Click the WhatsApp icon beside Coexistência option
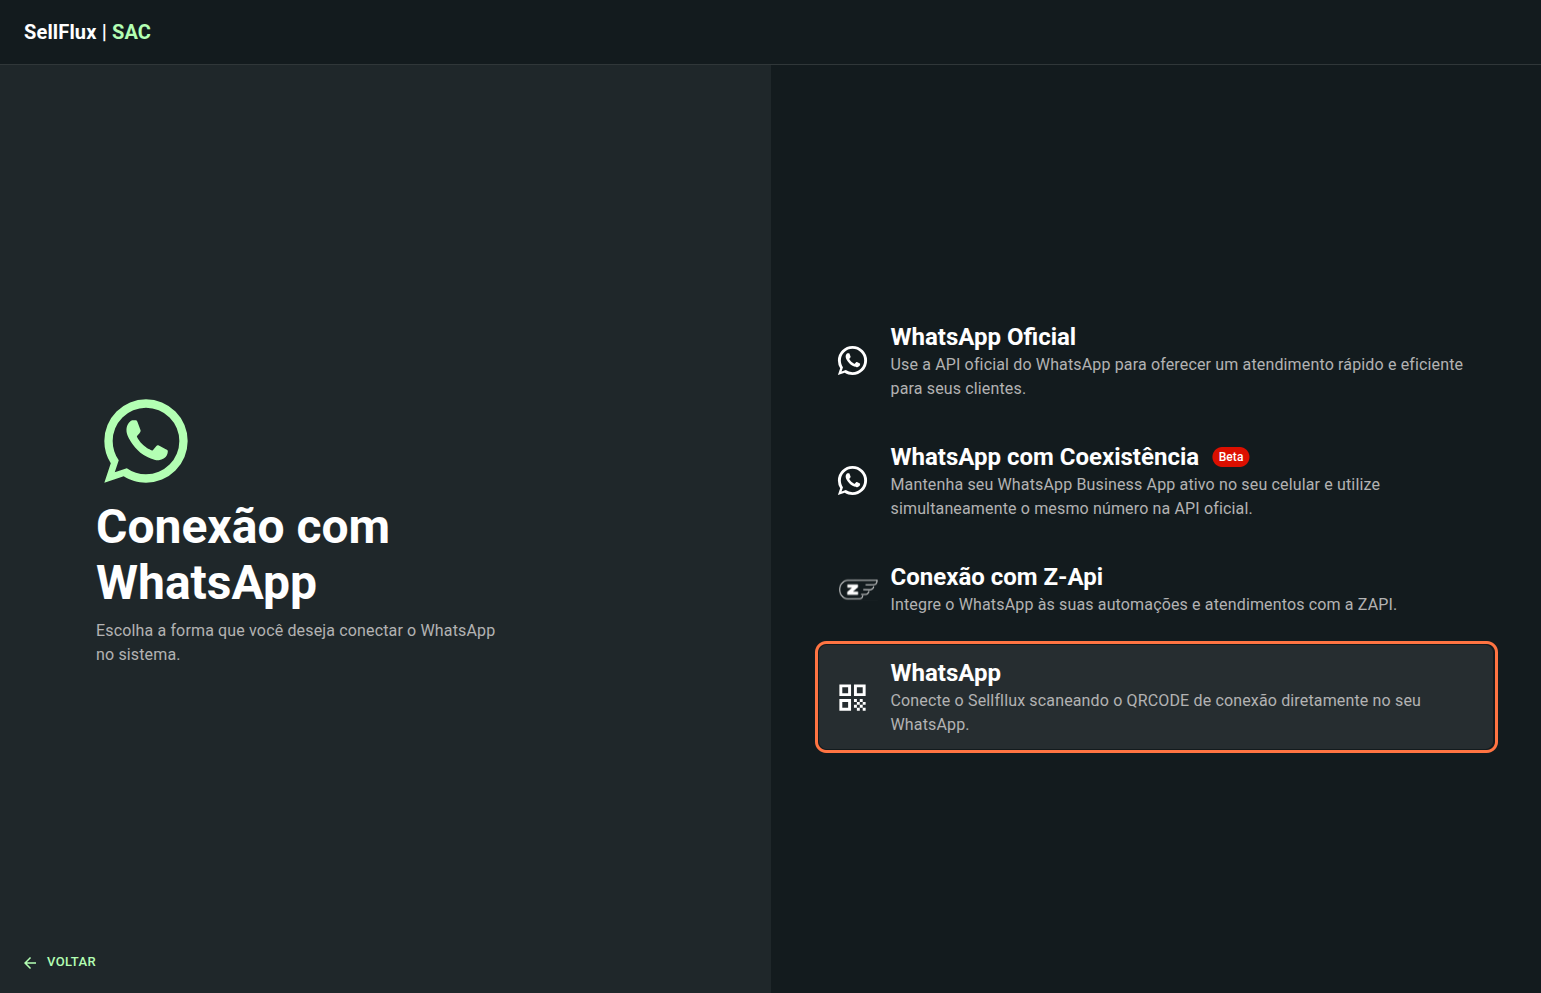Viewport: 1541px width, 993px height. tap(852, 481)
